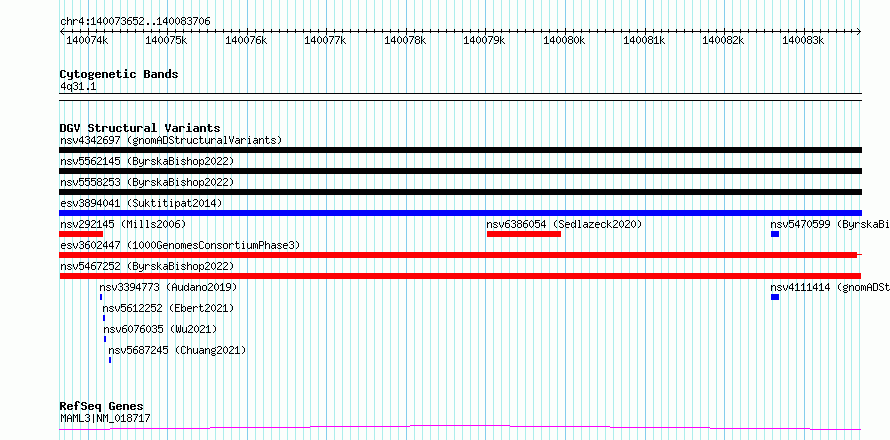Open the esv3602447 (1000GenomesConsortiumPhase3) label
Viewport: 890px width, 440px height.
(x=180, y=245)
